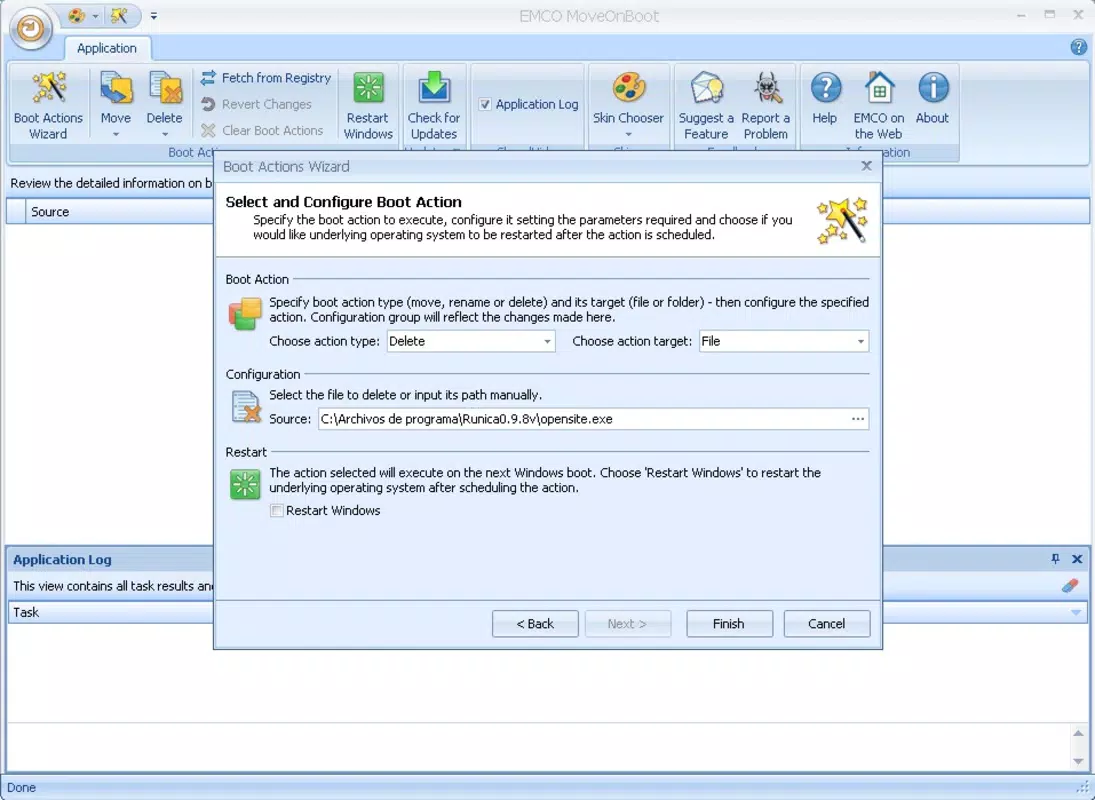Open the Choose action type dropdown
Screen dimensions: 1095x800
(x=548, y=341)
